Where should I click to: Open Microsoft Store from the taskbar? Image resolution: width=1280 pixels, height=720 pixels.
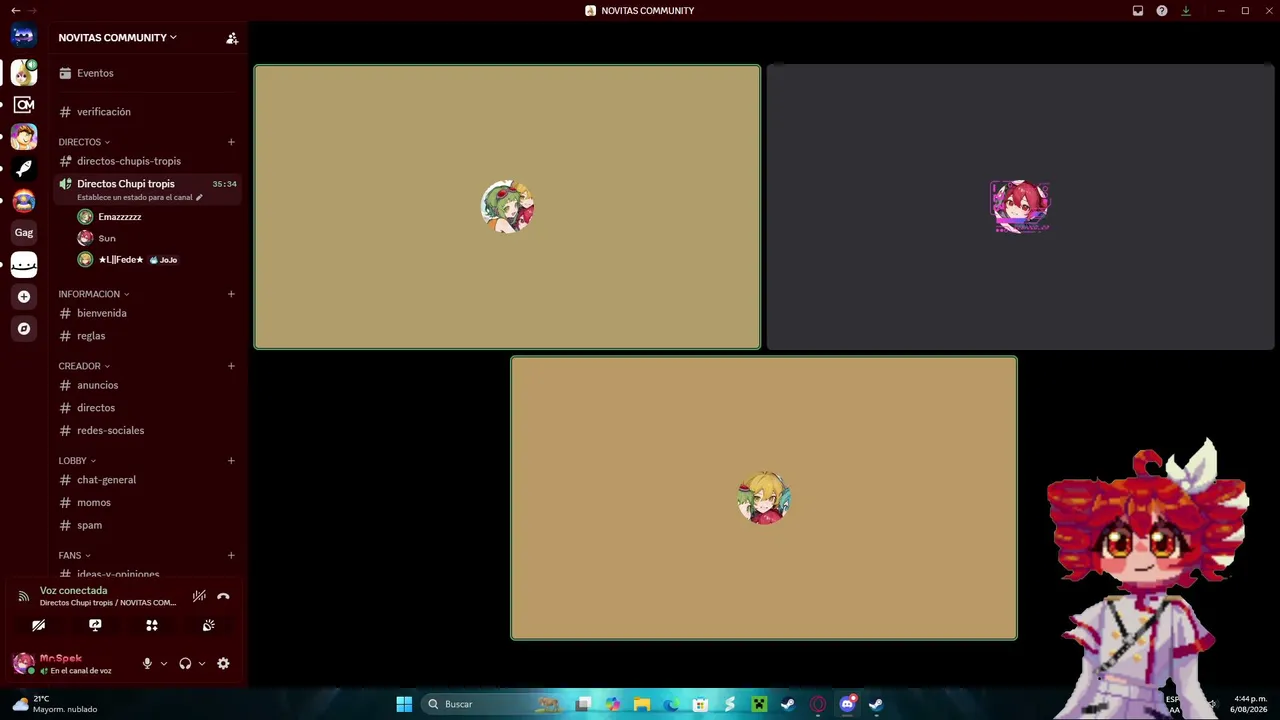700,704
